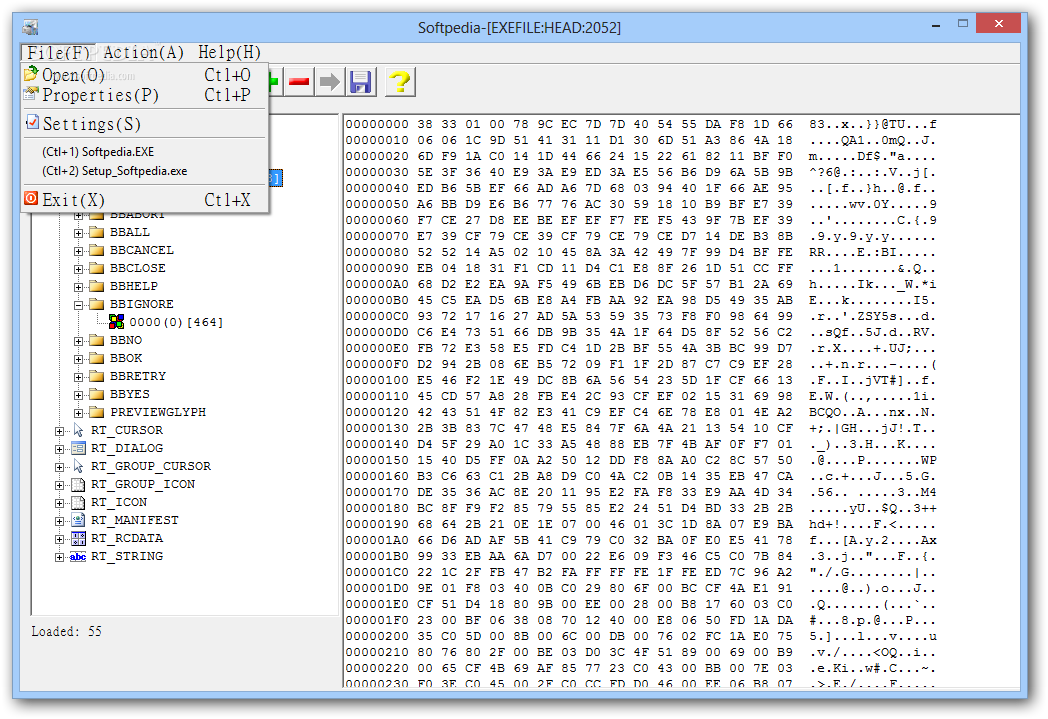Select the BBYES tree label
The image size is (1048, 719).
[130, 394]
